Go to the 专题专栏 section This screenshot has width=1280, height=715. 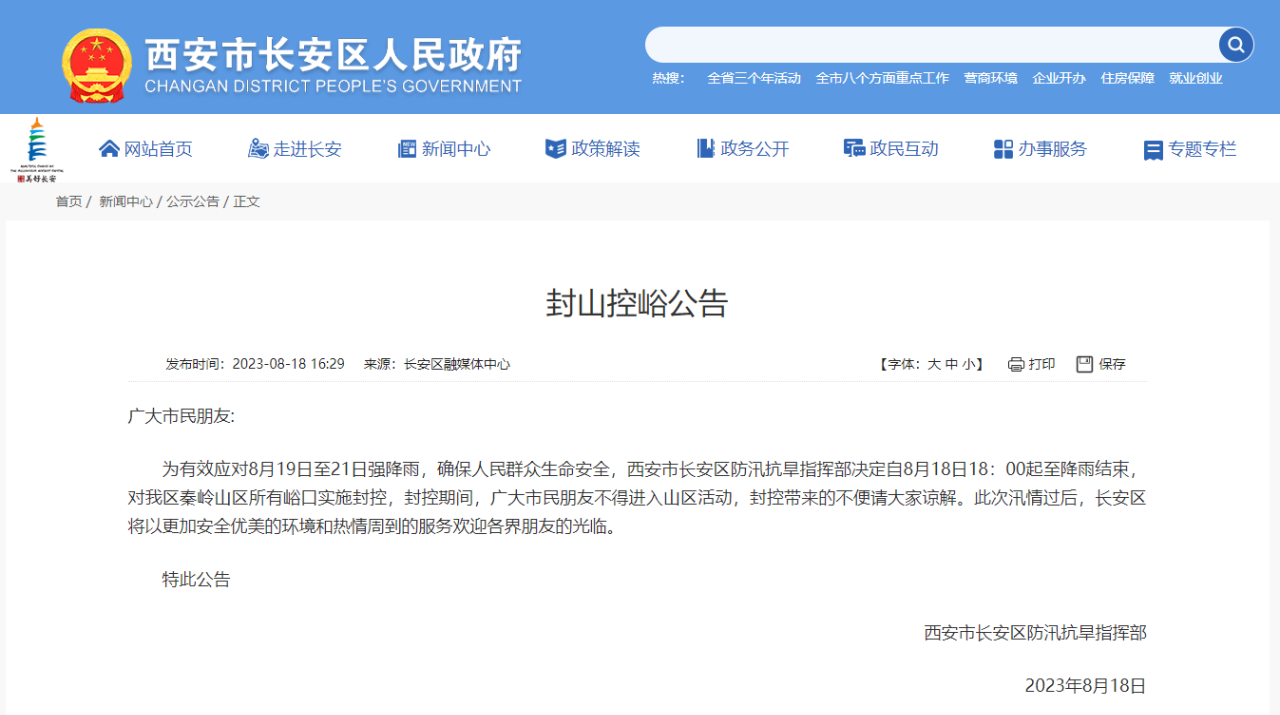[x=1190, y=149]
